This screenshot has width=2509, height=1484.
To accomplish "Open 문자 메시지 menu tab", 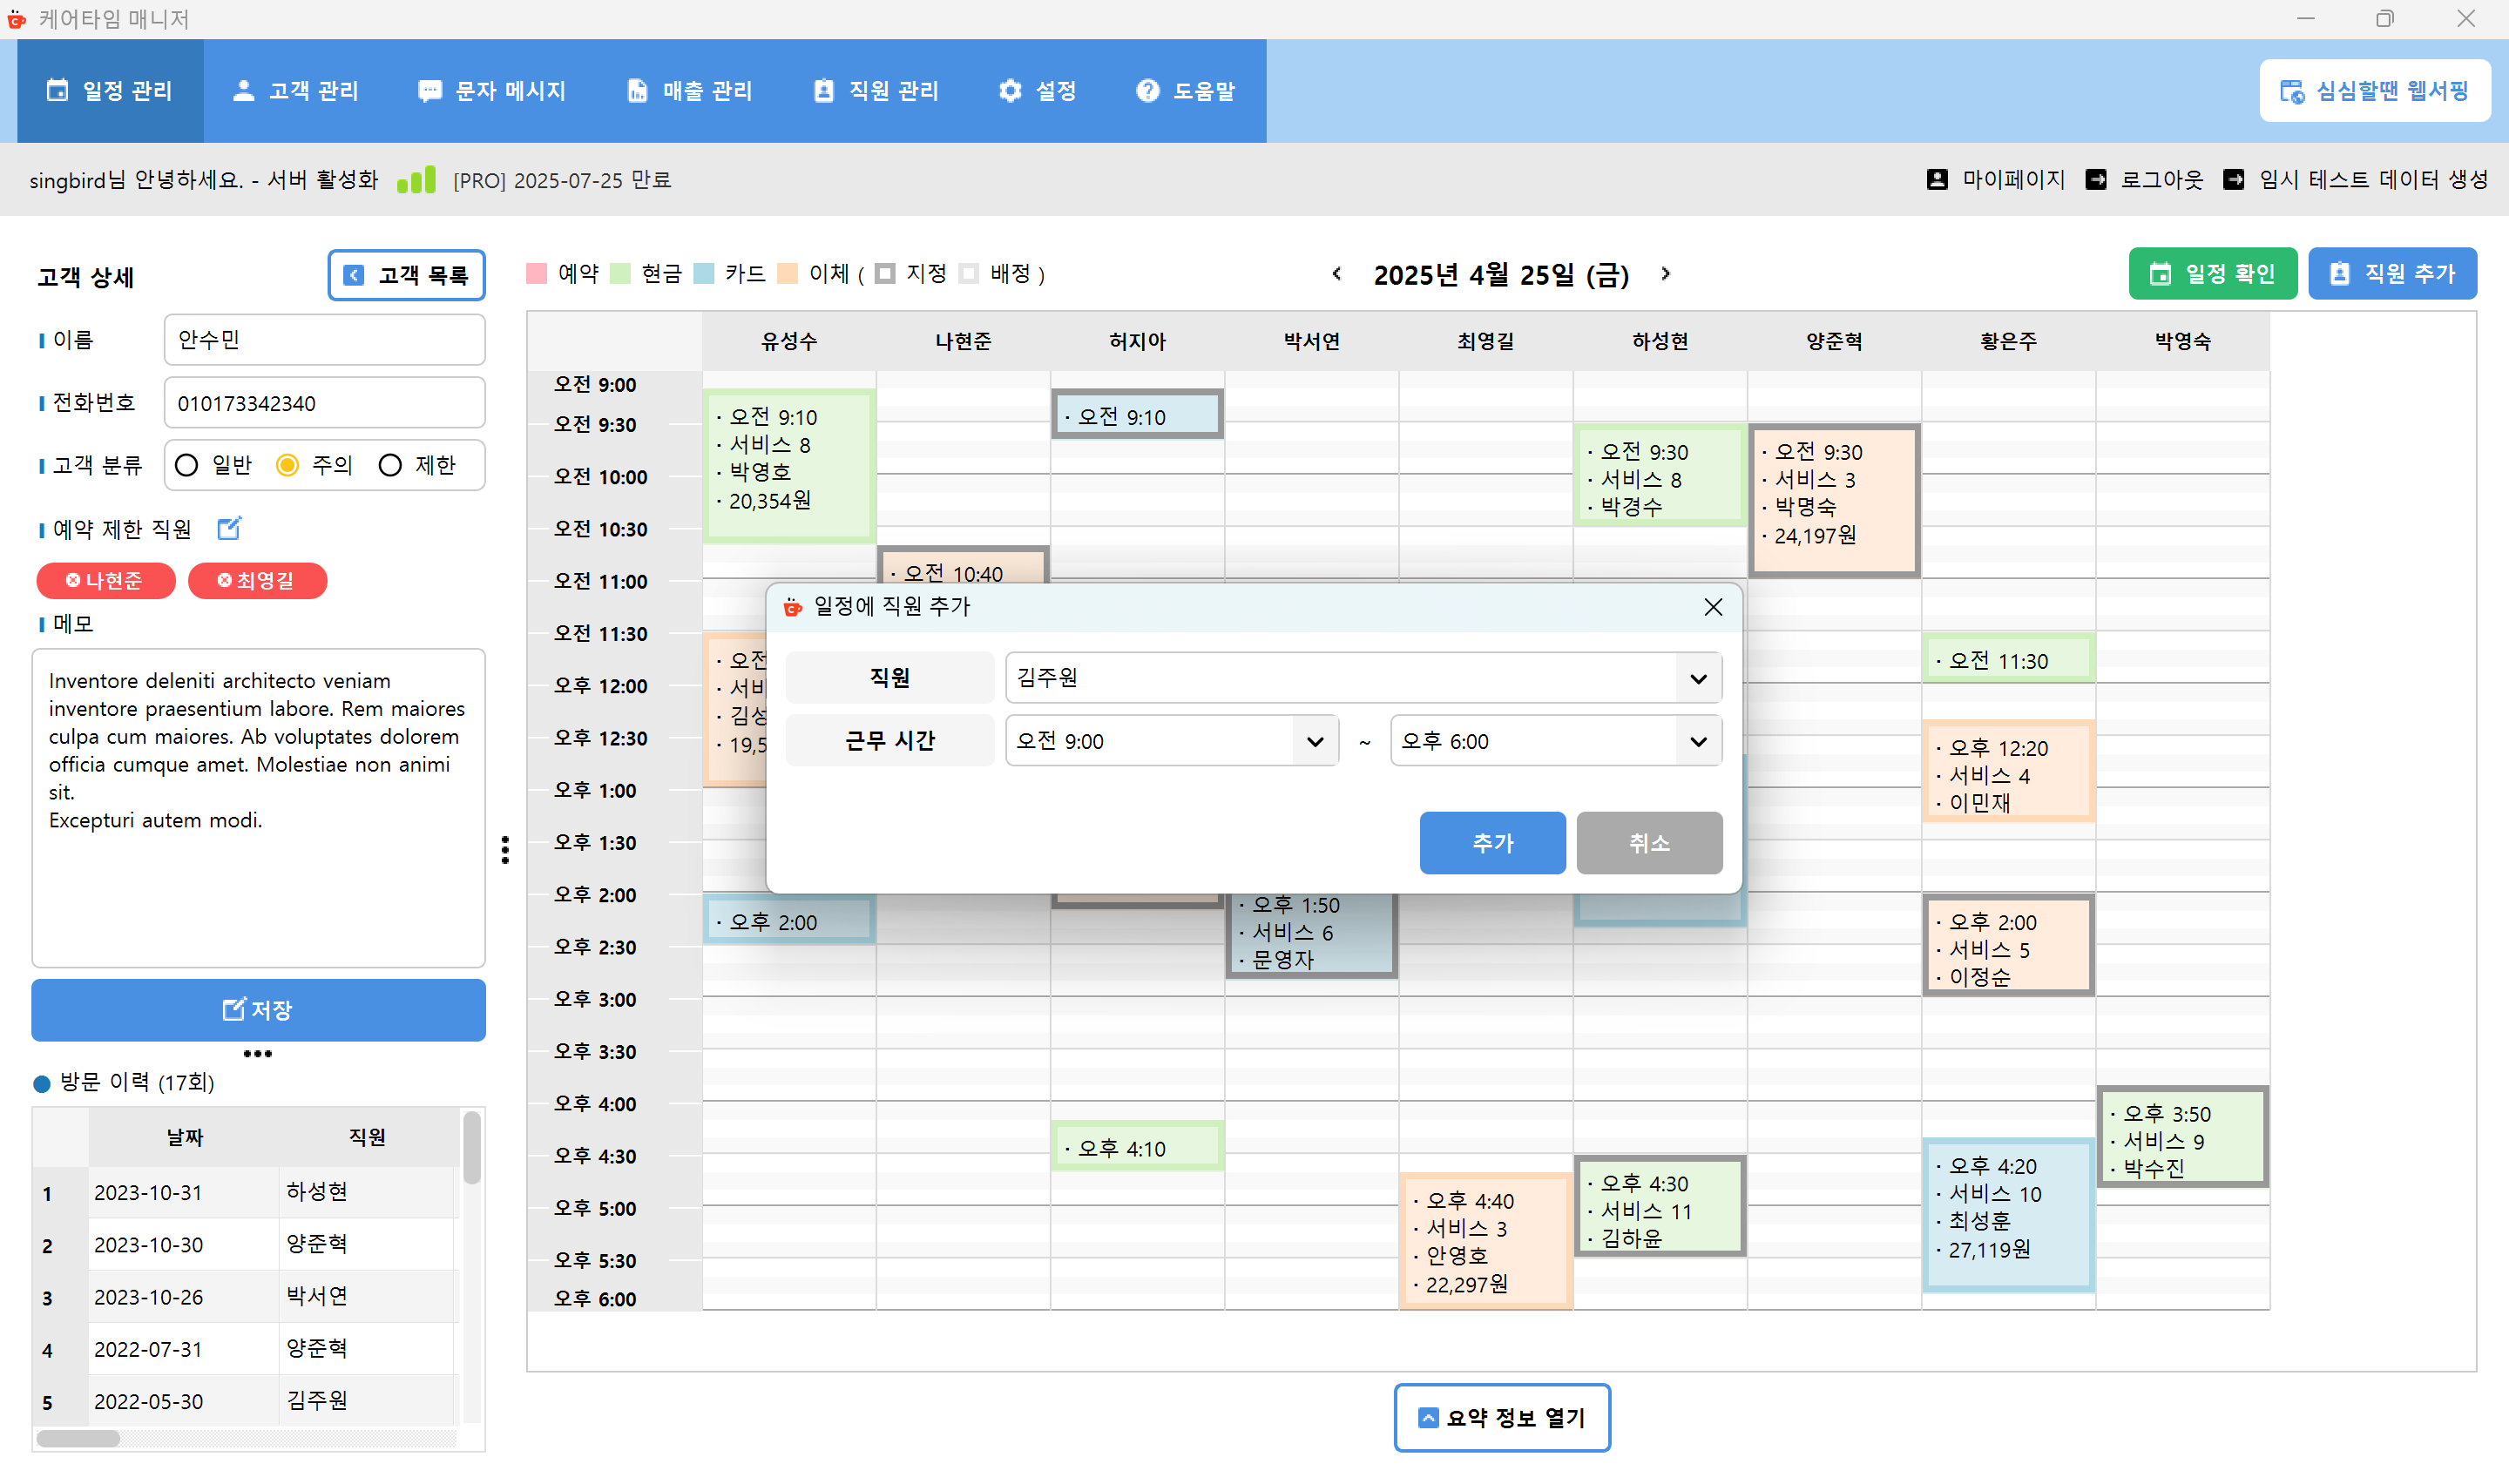I will (492, 91).
